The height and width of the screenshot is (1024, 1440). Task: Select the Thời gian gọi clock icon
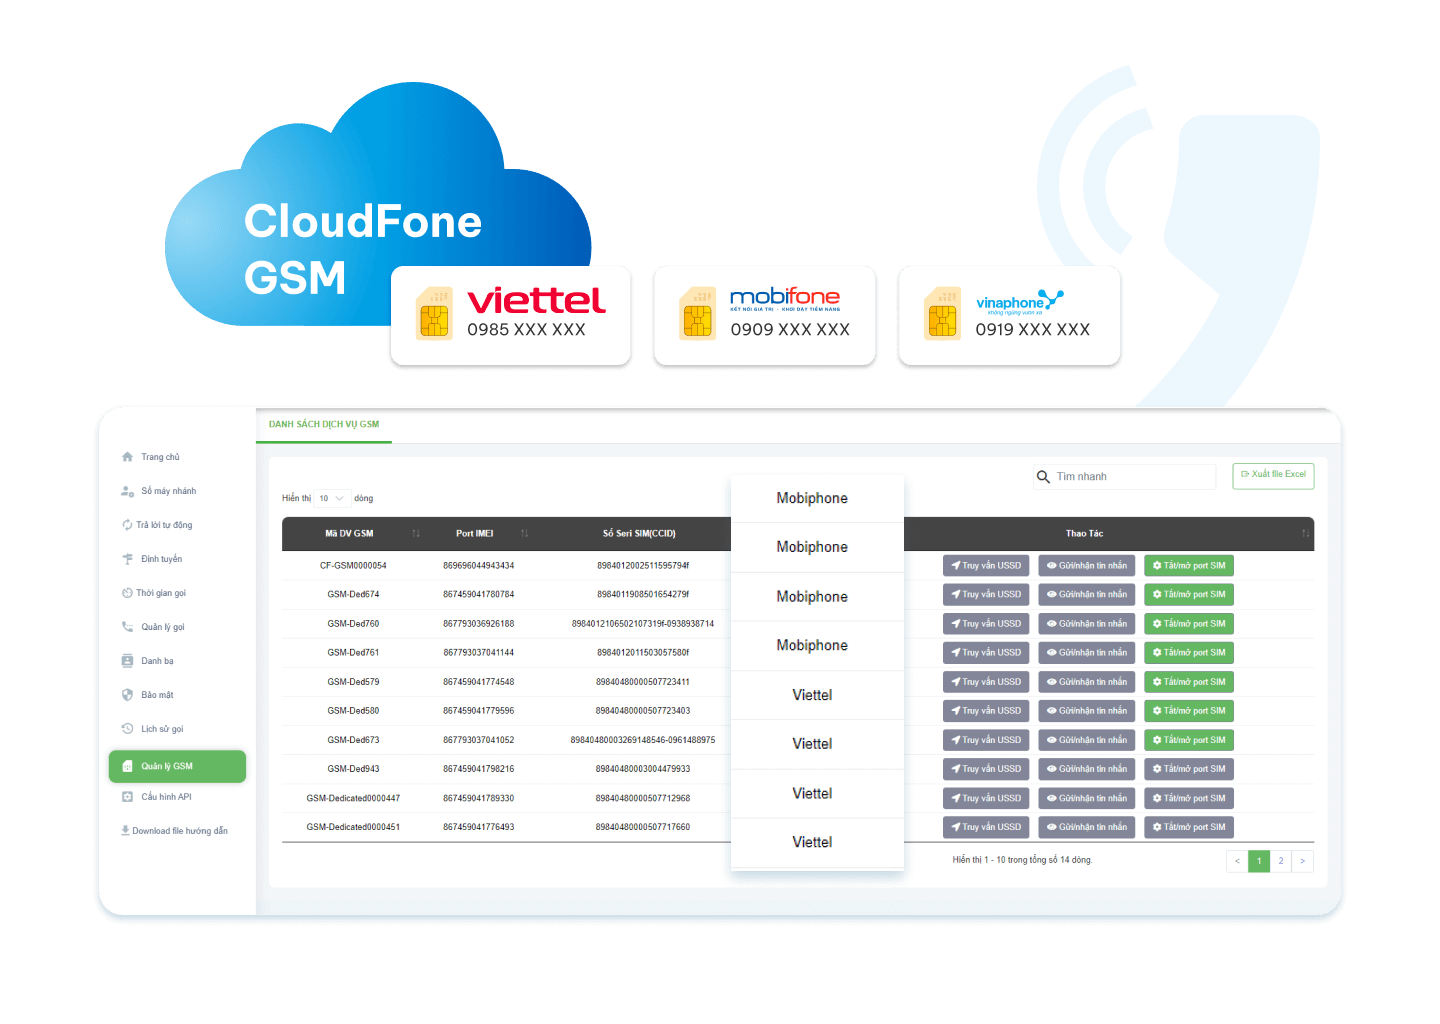pos(127,593)
